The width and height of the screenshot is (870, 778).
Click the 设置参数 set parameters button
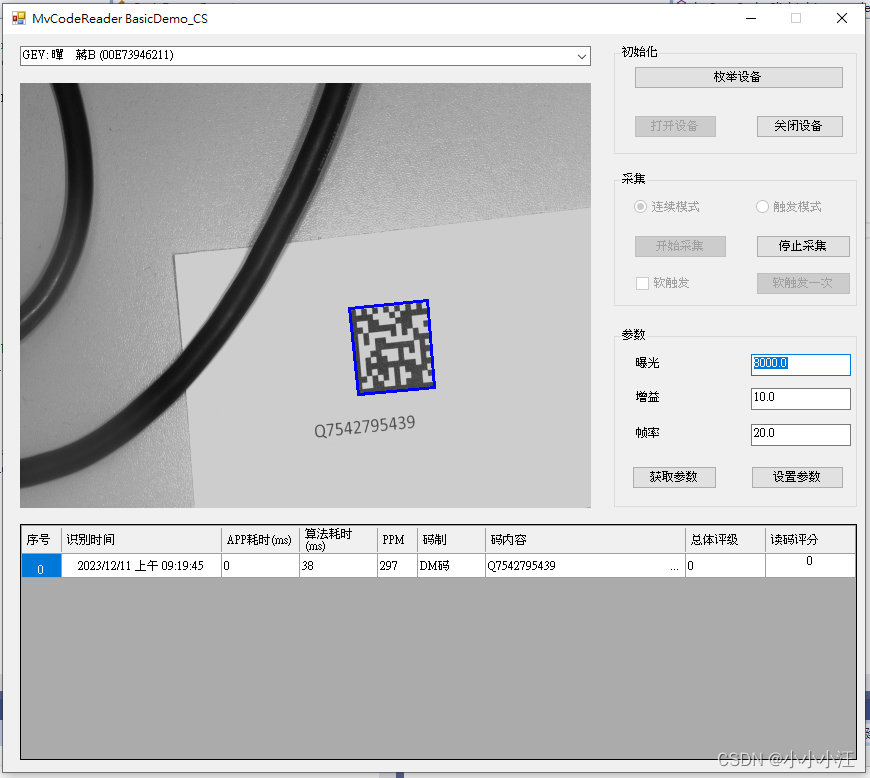click(797, 477)
